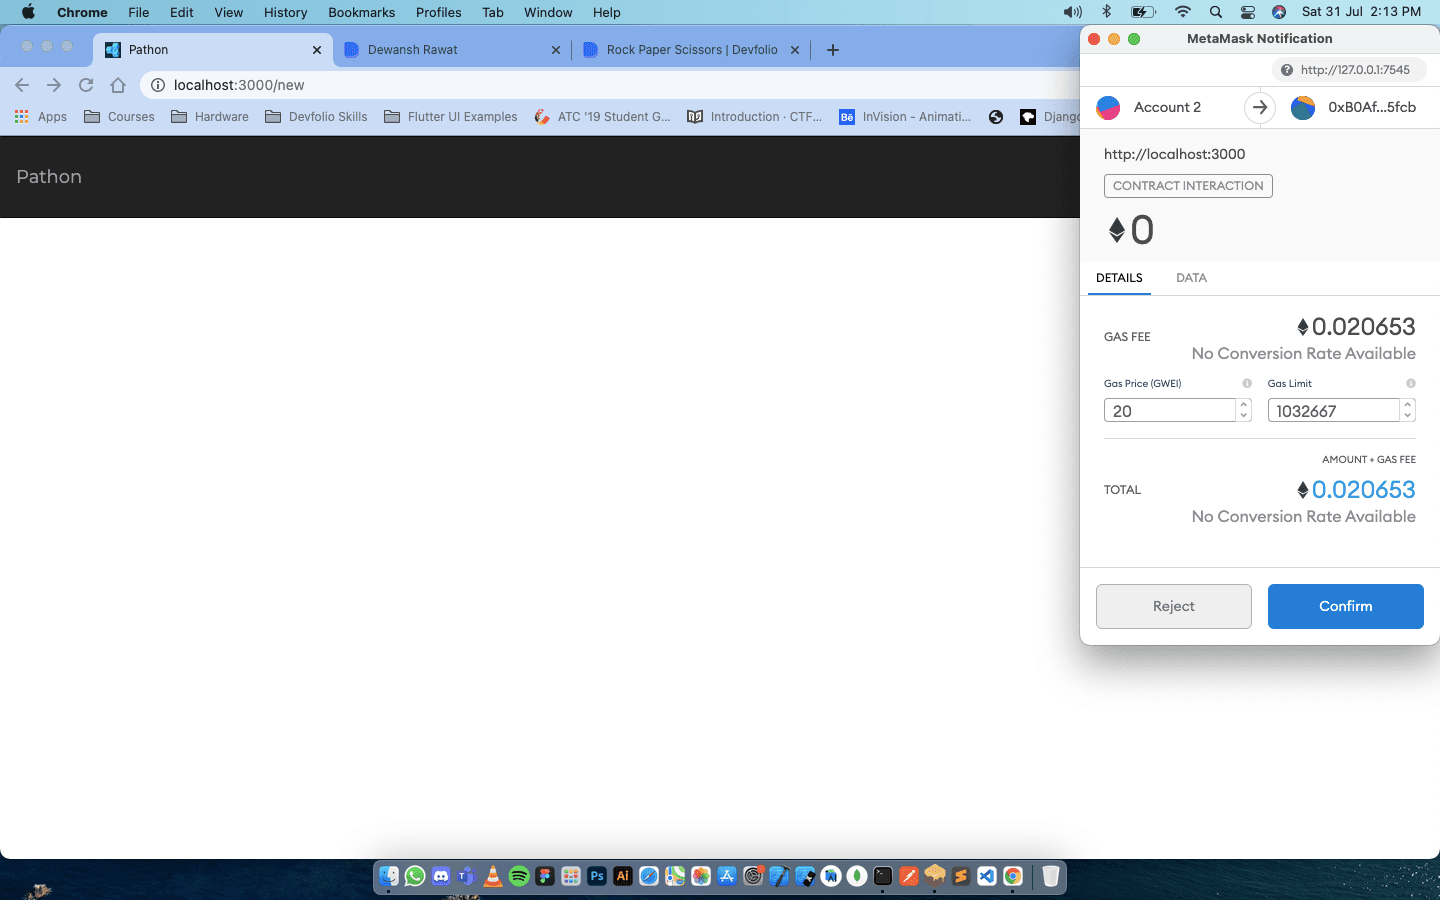
Task: Close the Pathon browser tab
Action: tap(317, 50)
